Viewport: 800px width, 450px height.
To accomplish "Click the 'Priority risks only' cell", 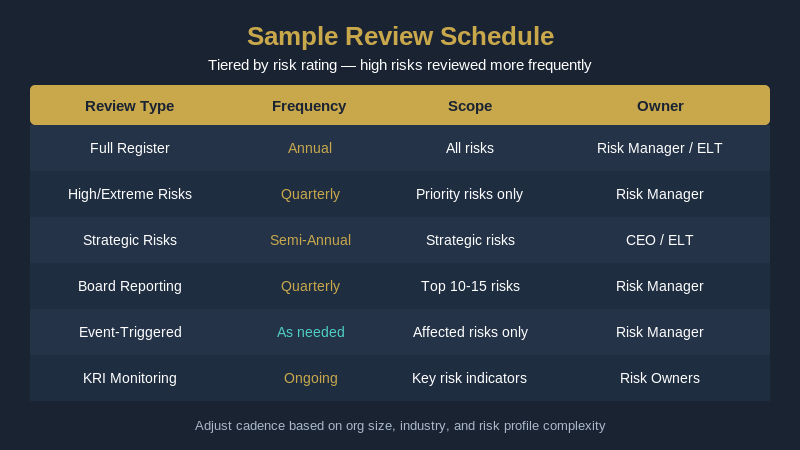I will (469, 194).
